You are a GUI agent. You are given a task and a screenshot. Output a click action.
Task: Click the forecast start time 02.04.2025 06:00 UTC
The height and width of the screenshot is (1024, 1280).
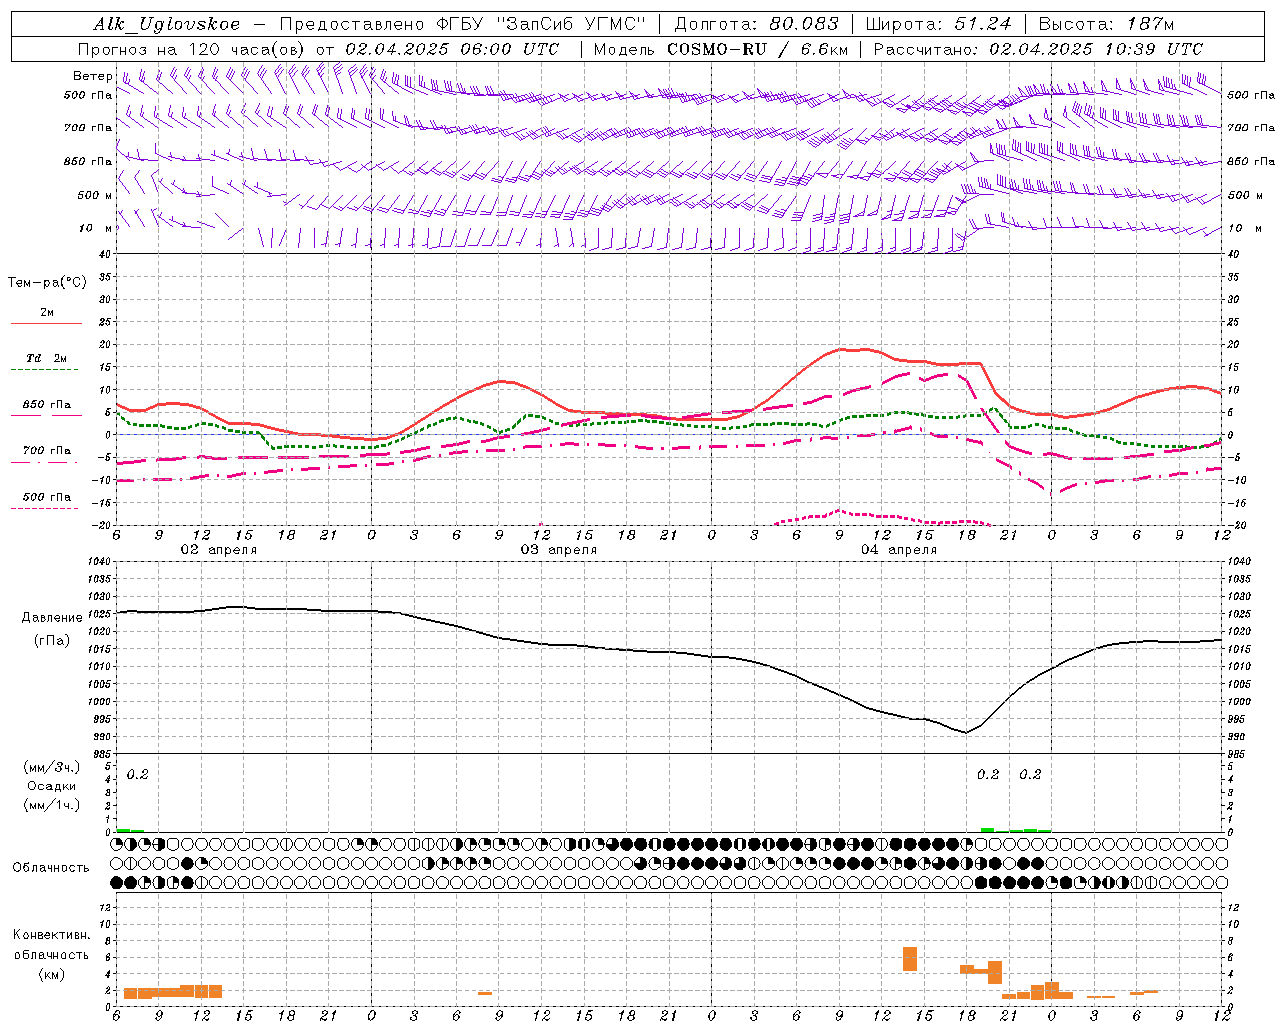click(452, 49)
